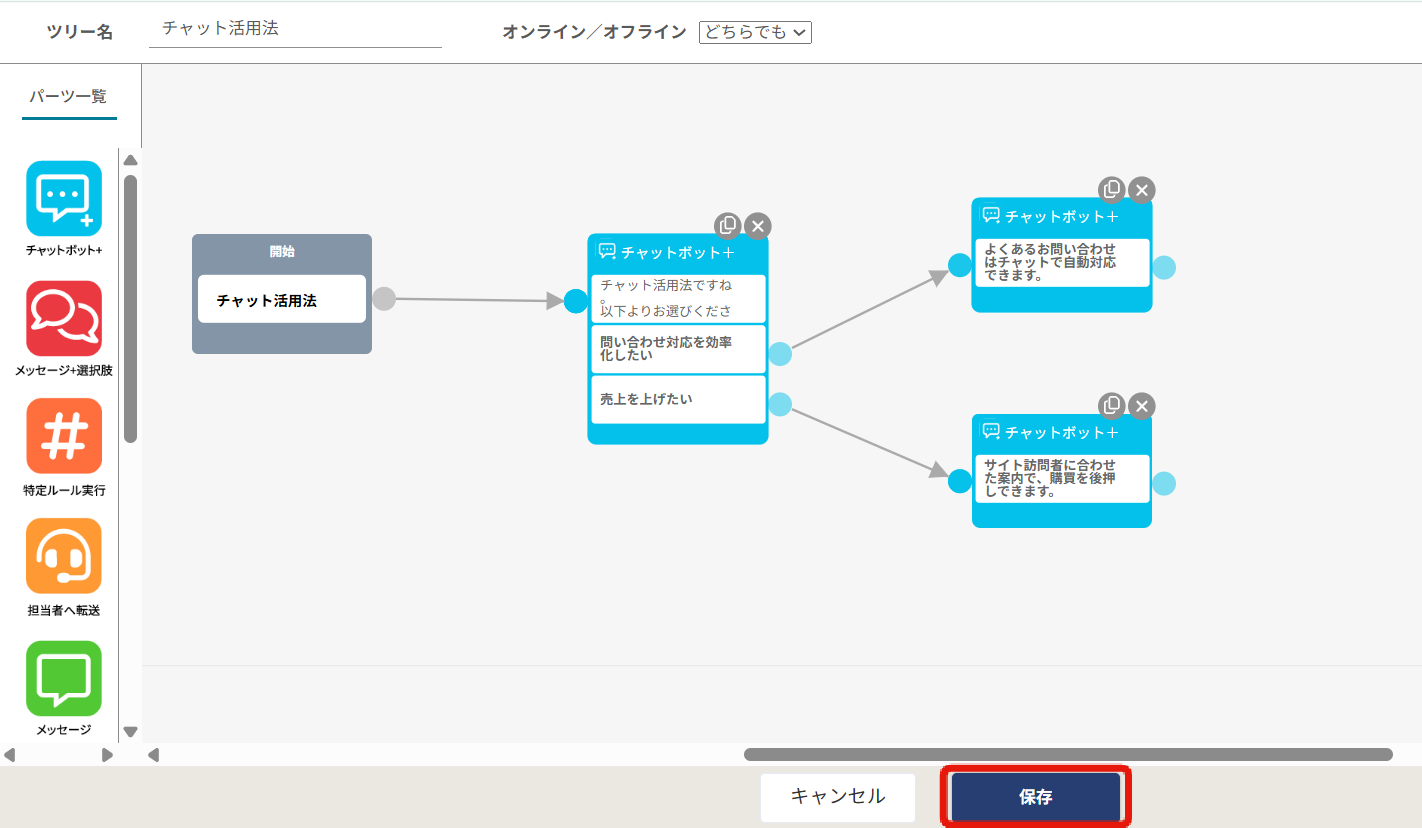1422x828 pixels.
Task: Select the 売上を上げたい choice option
Action: 678,399
